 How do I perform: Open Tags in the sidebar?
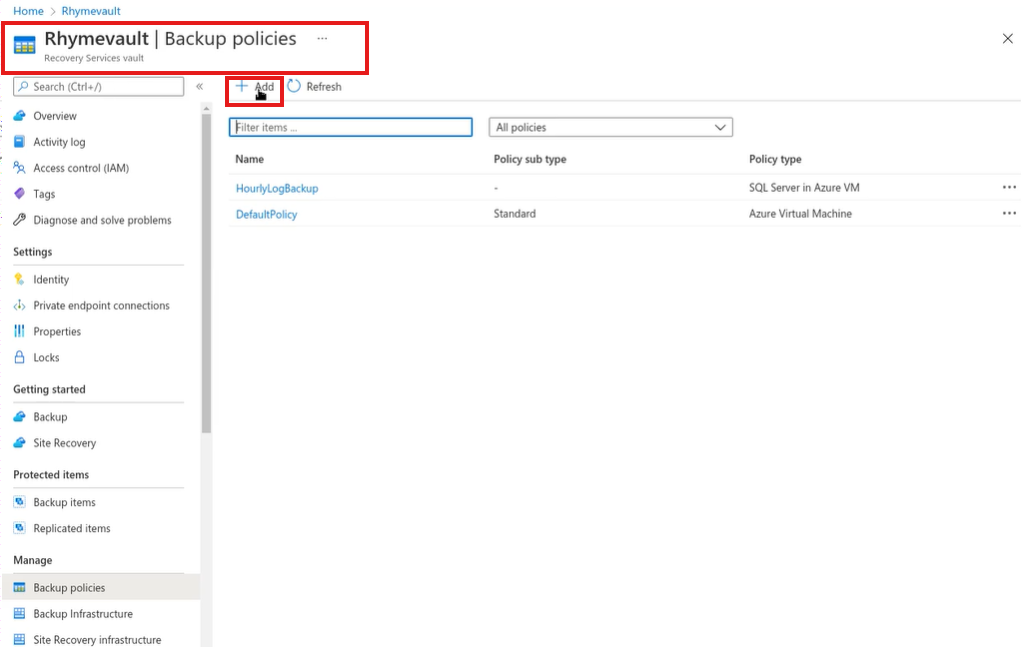44,194
